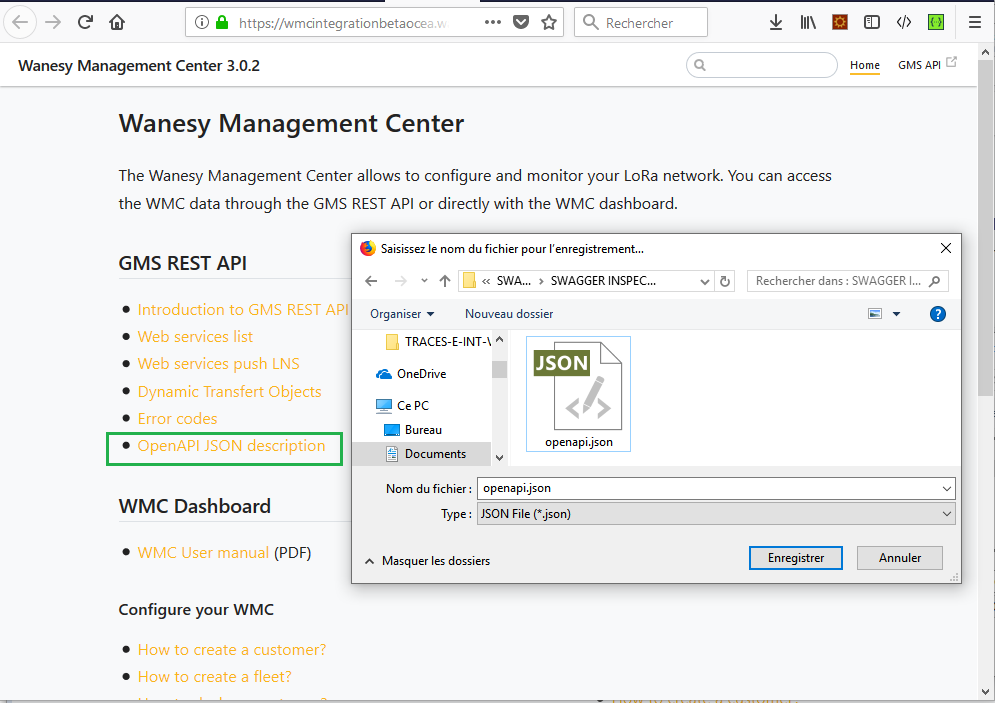Open Introduction to GMS REST API link
The height and width of the screenshot is (703, 995).
click(243, 310)
